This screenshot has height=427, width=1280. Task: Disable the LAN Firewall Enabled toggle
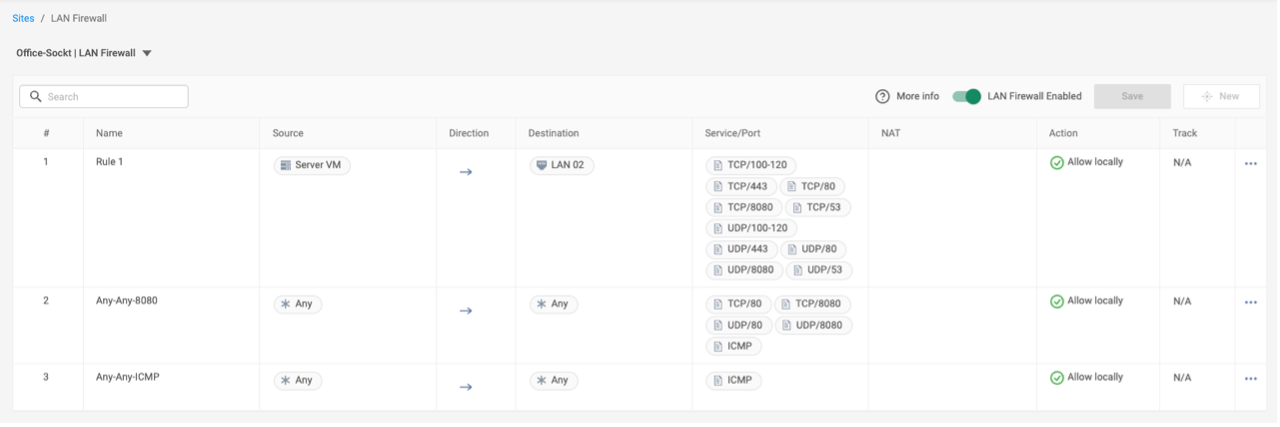[967, 96]
